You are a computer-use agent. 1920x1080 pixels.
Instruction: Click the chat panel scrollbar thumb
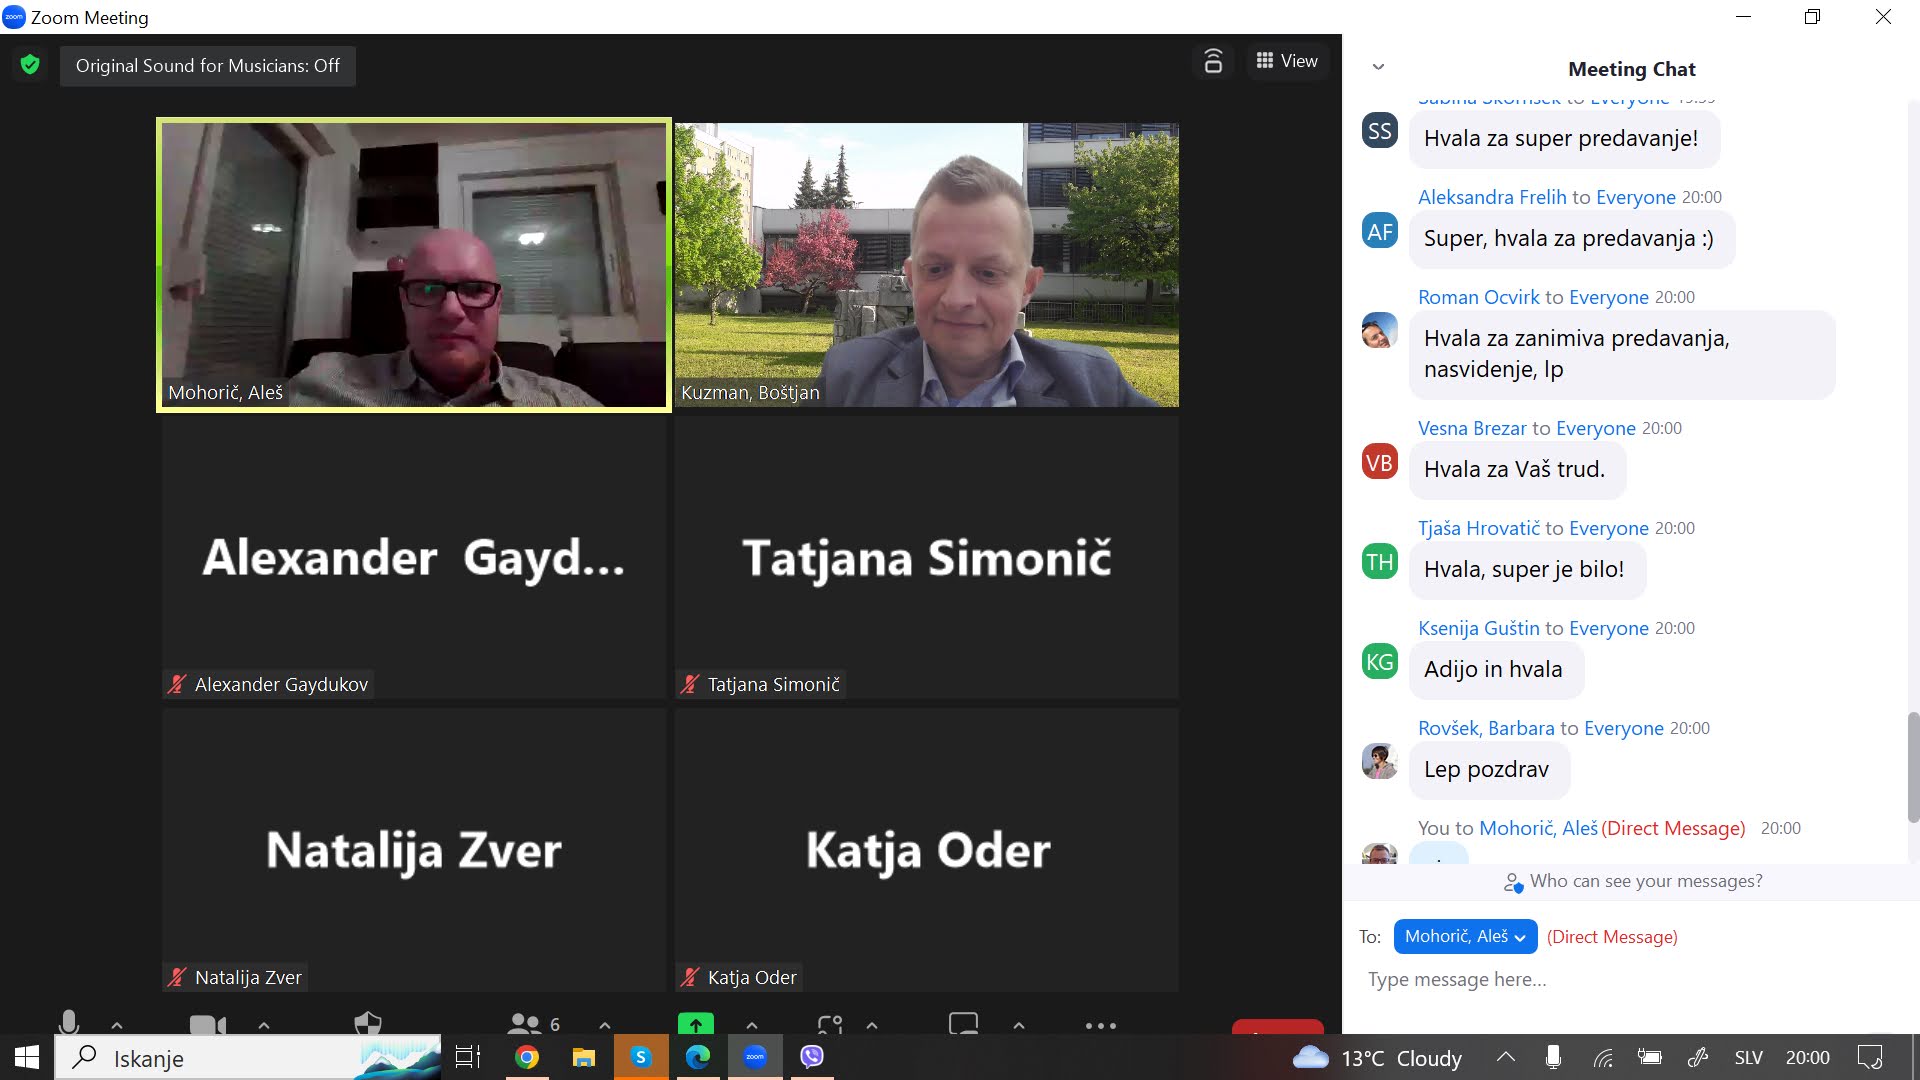pyautogui.click(x=1913, y=767)
